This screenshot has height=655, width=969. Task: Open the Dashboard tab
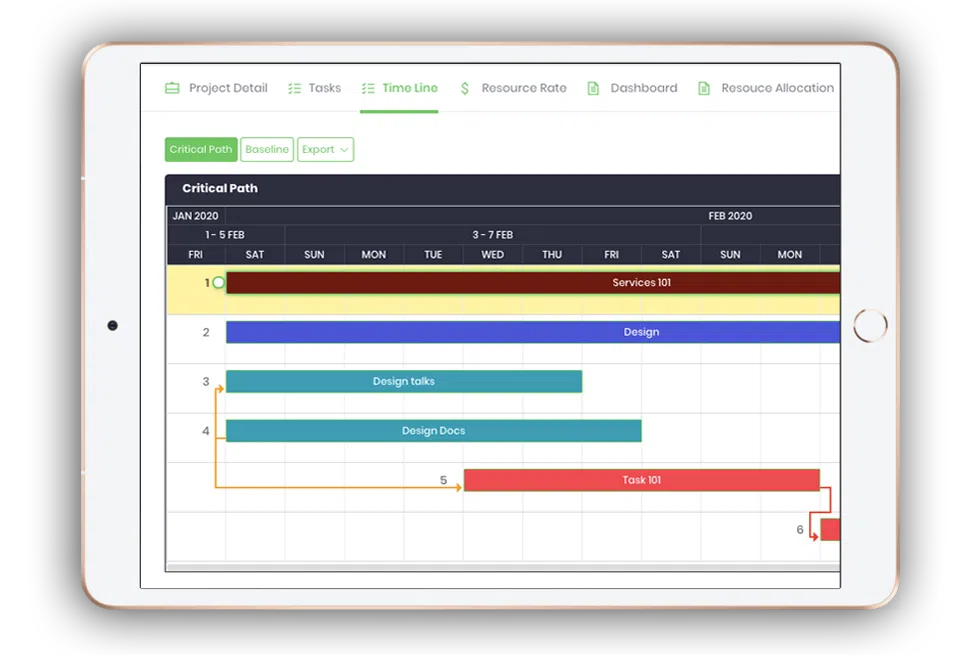point(643,88)
